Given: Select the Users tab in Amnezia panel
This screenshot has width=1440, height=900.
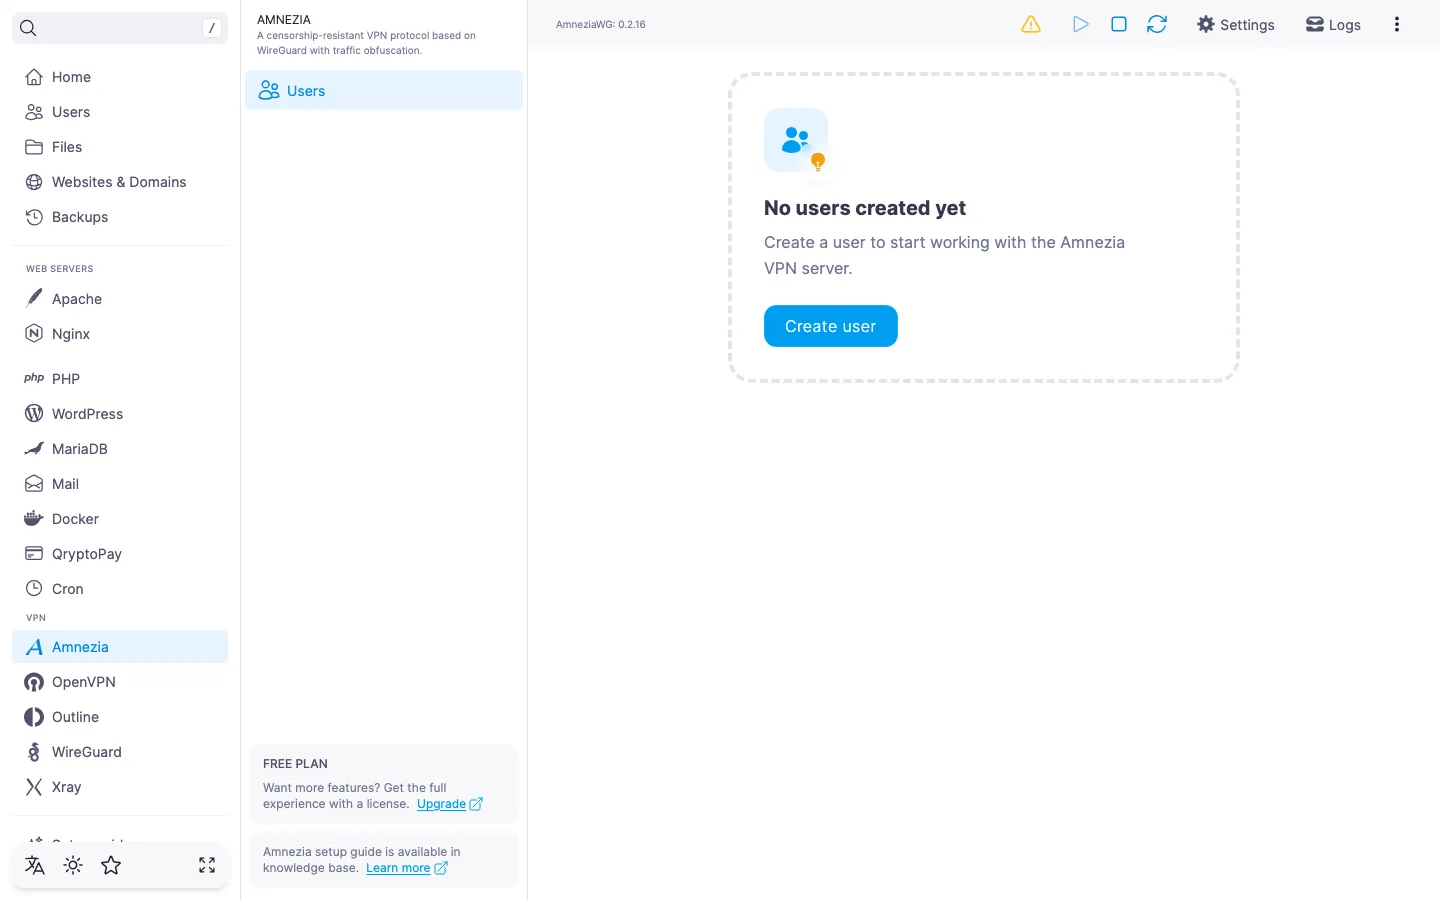Looking at the screenshot, I should (384, 90).
